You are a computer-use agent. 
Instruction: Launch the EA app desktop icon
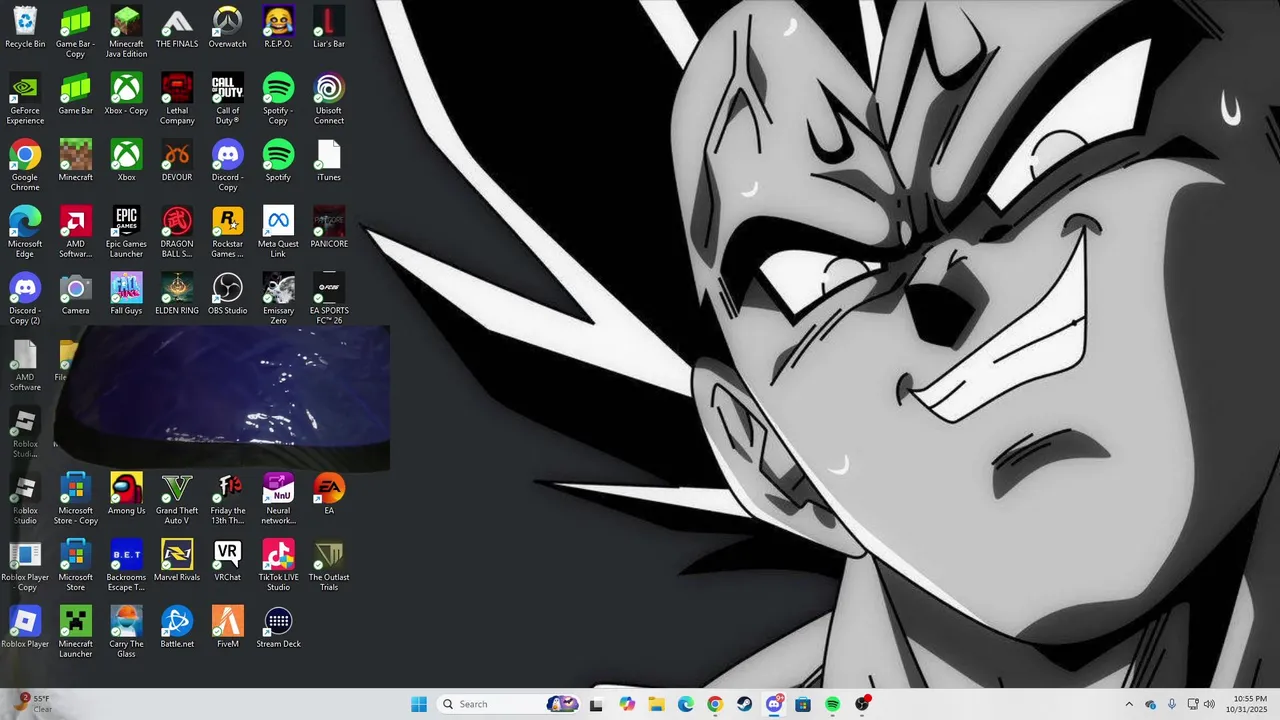pos(329,495)
